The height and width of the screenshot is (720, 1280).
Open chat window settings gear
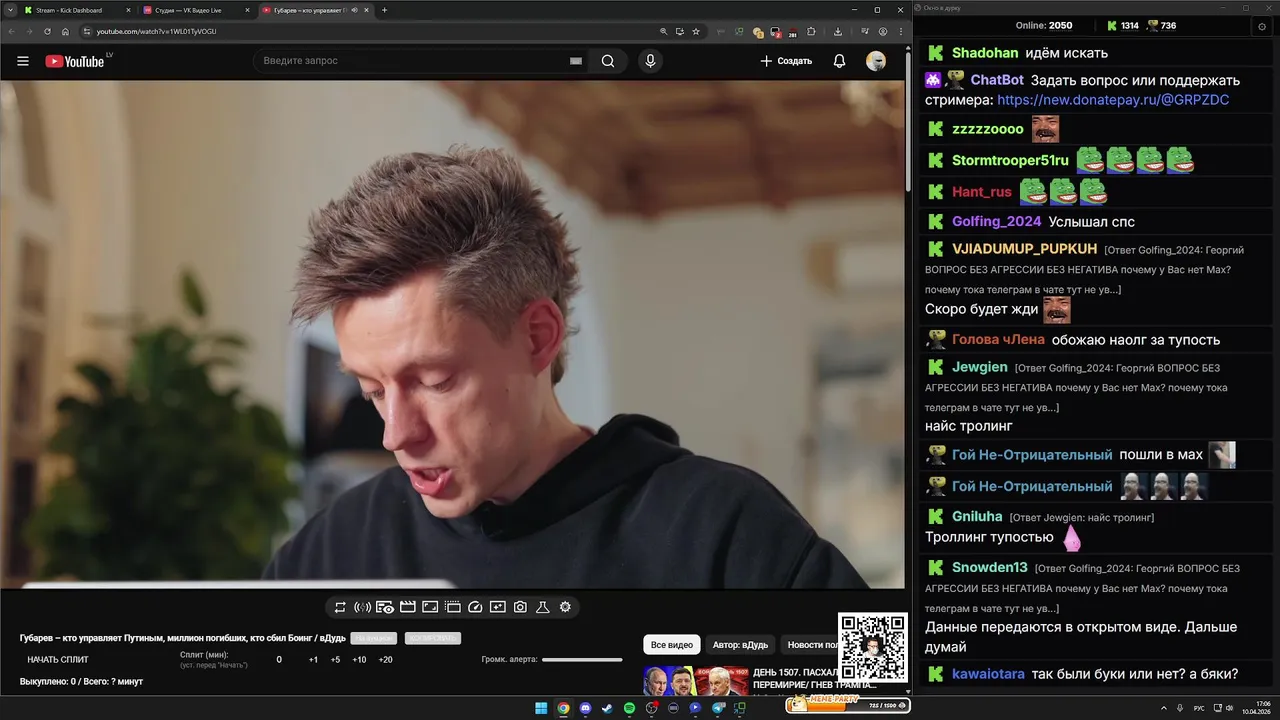coord(1261,27)
